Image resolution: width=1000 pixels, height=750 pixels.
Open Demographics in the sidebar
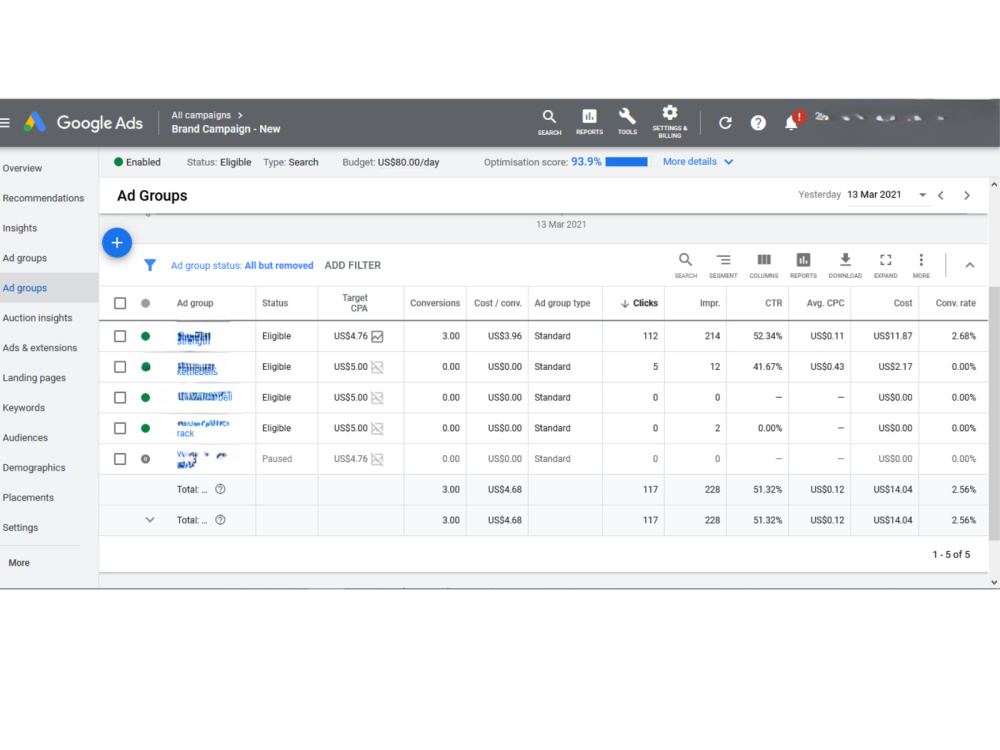(34, 467)
